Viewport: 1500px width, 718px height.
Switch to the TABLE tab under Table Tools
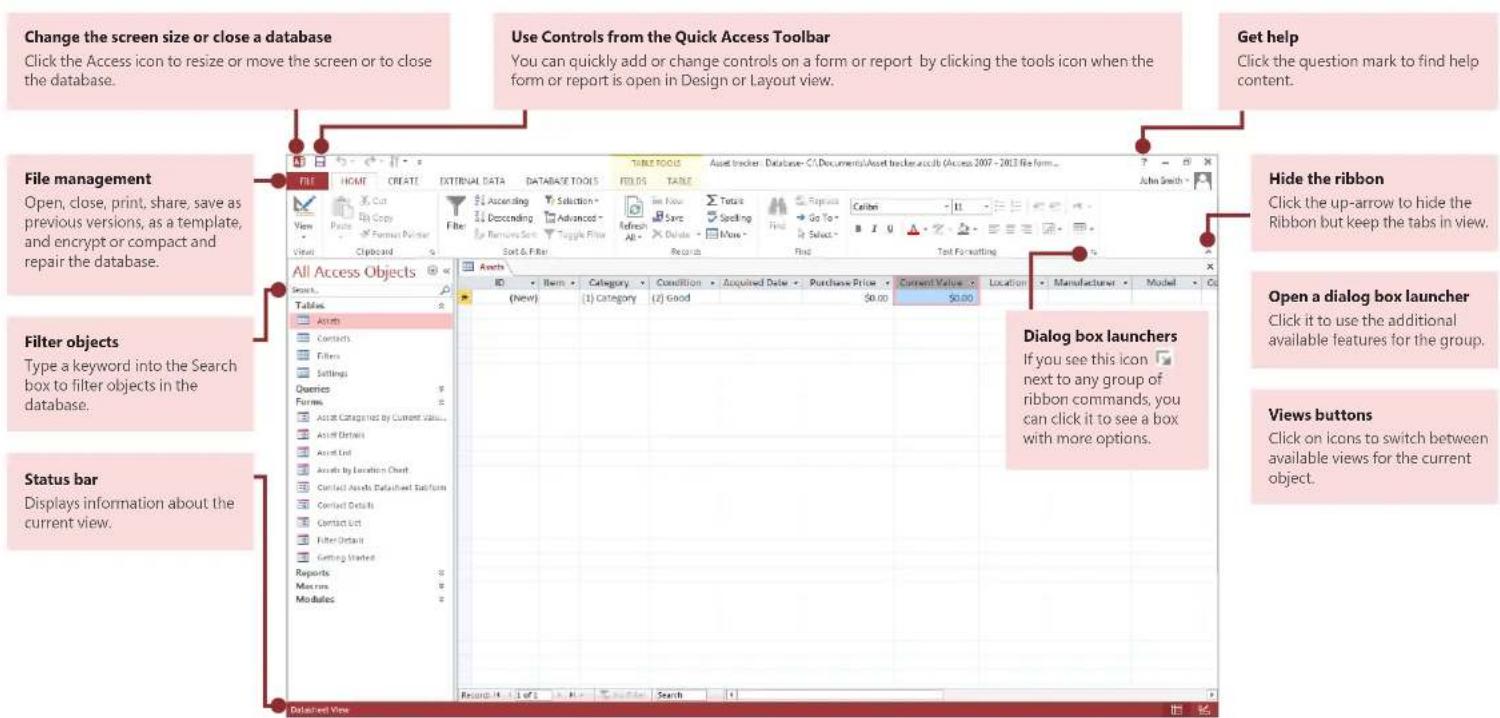[x=679, y=181]
